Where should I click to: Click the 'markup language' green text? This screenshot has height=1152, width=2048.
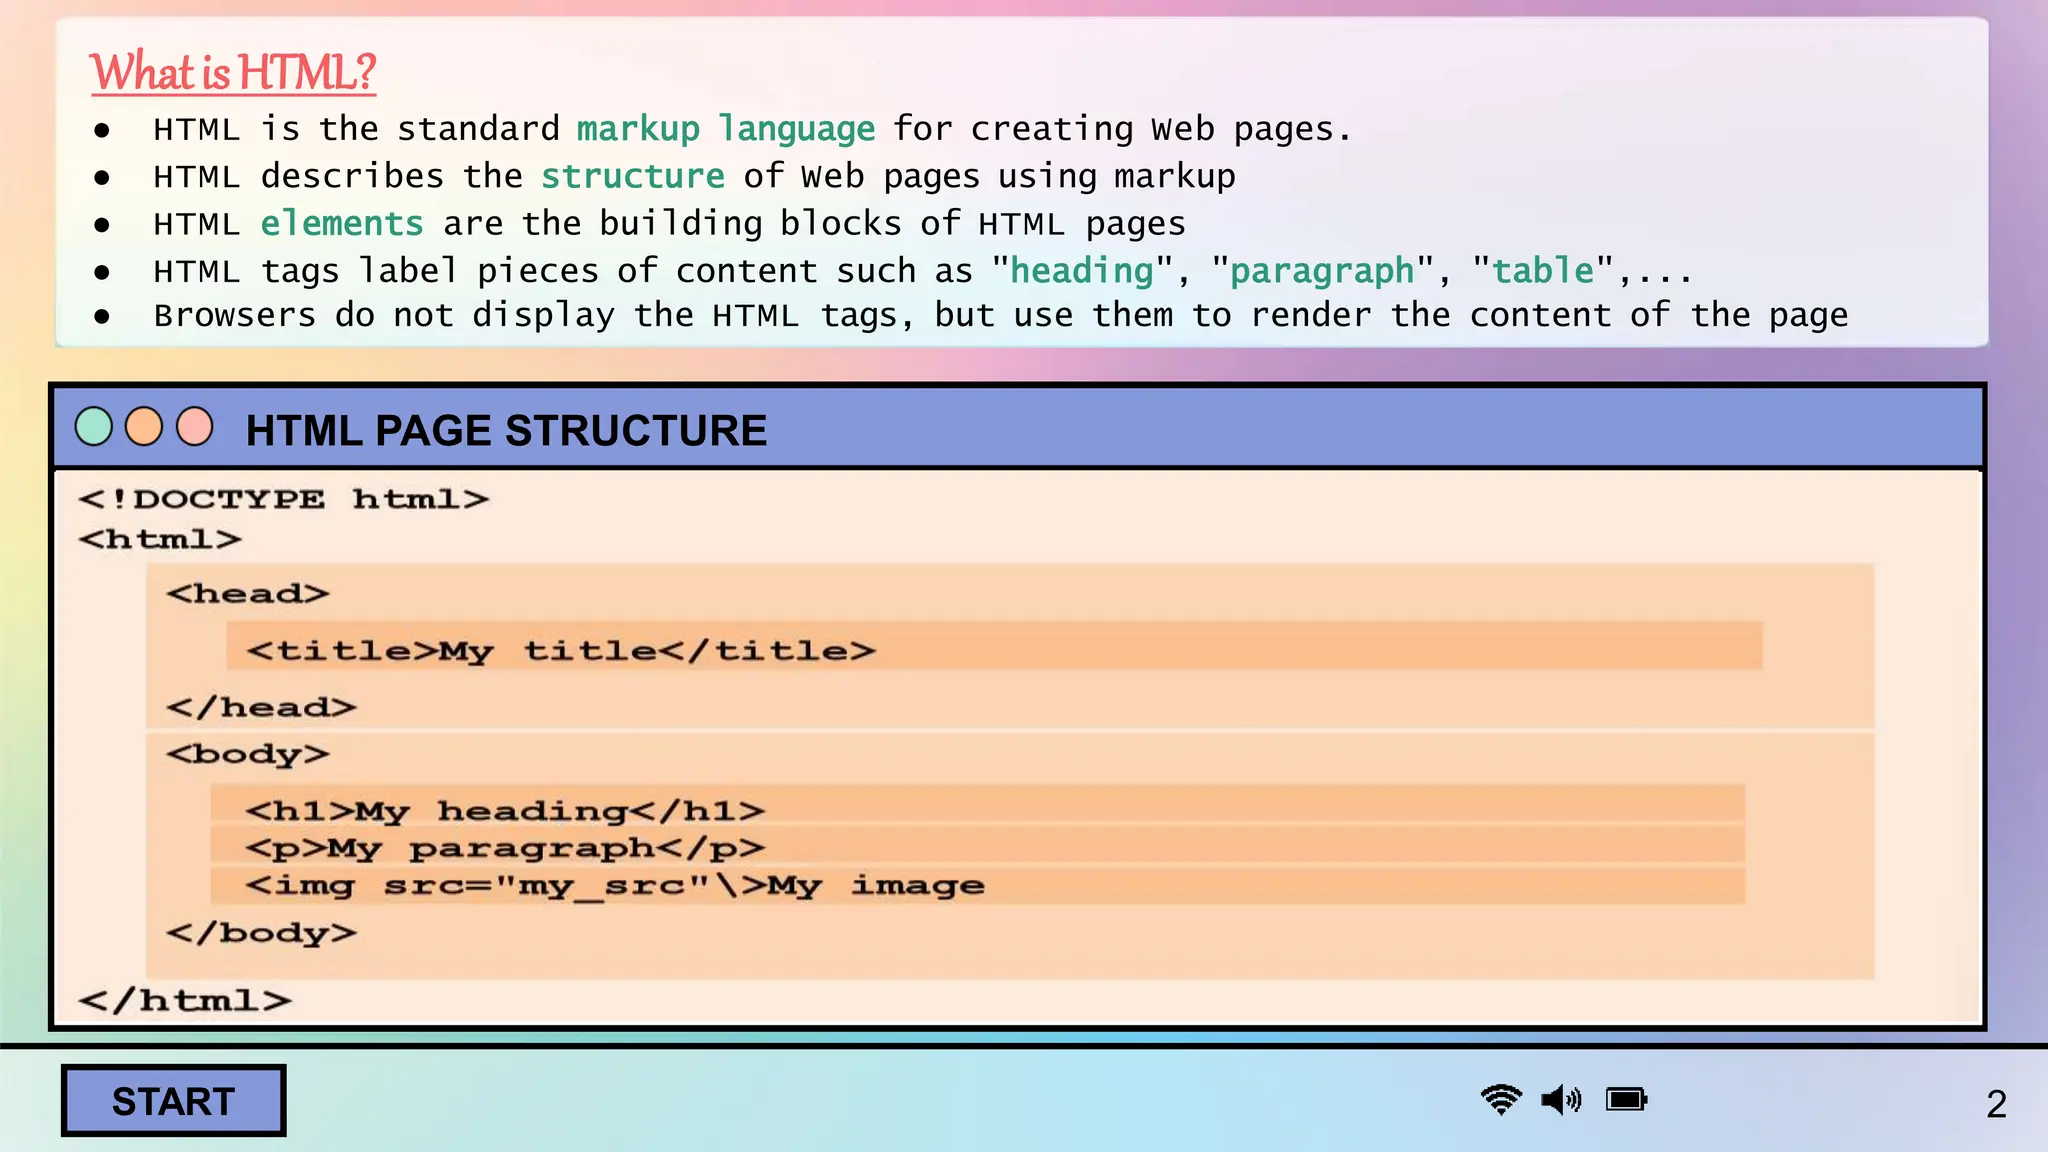pyautogui.click(x=726, y=129)
